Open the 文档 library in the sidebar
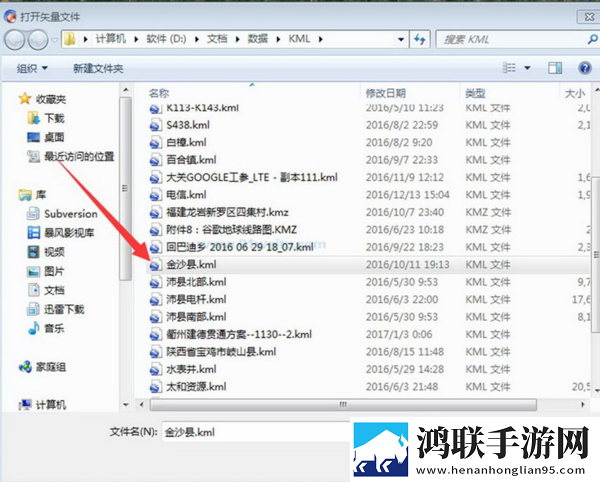600x482 pixels. 46,290
